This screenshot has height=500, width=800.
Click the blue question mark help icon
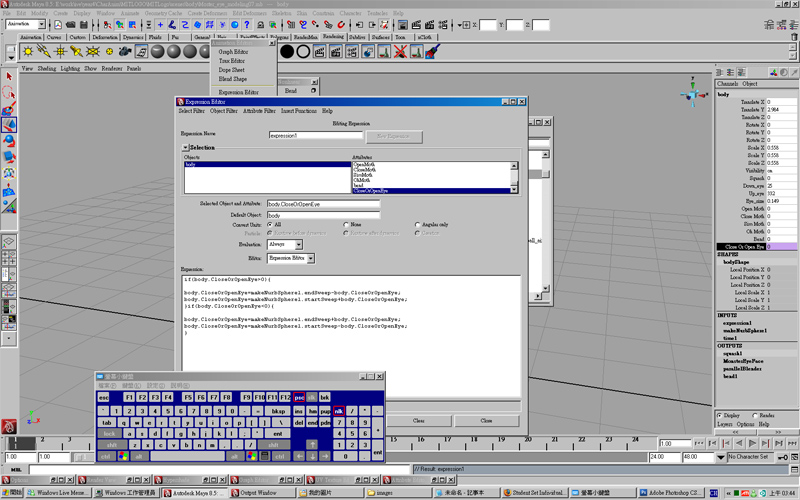point(247,24)
